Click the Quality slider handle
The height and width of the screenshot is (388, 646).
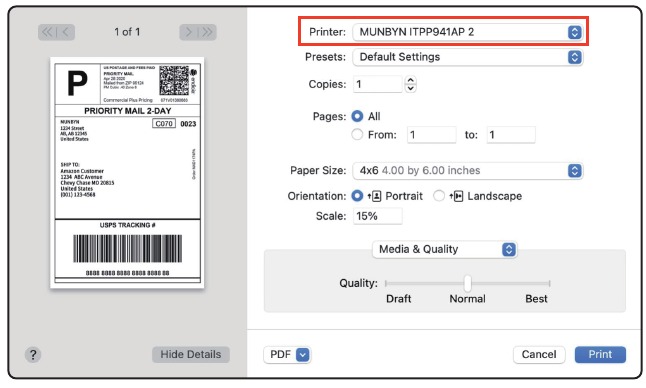pyautogui.click(x=467, y=283)
